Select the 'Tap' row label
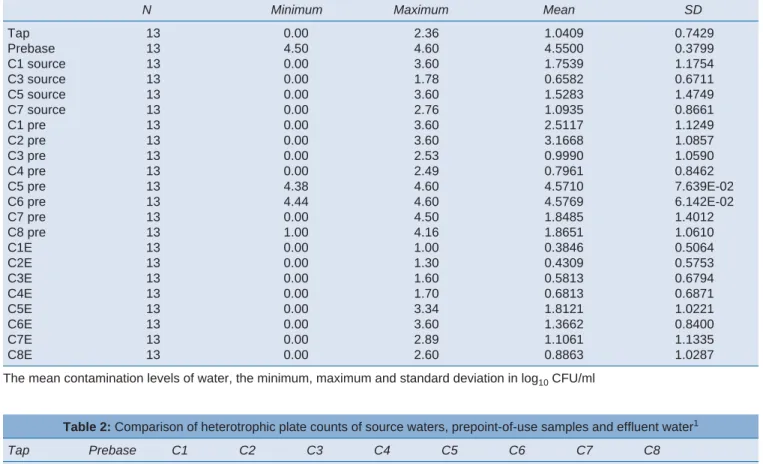The width and height of the screenshot is (763, 464). click(x=18, y=33)
